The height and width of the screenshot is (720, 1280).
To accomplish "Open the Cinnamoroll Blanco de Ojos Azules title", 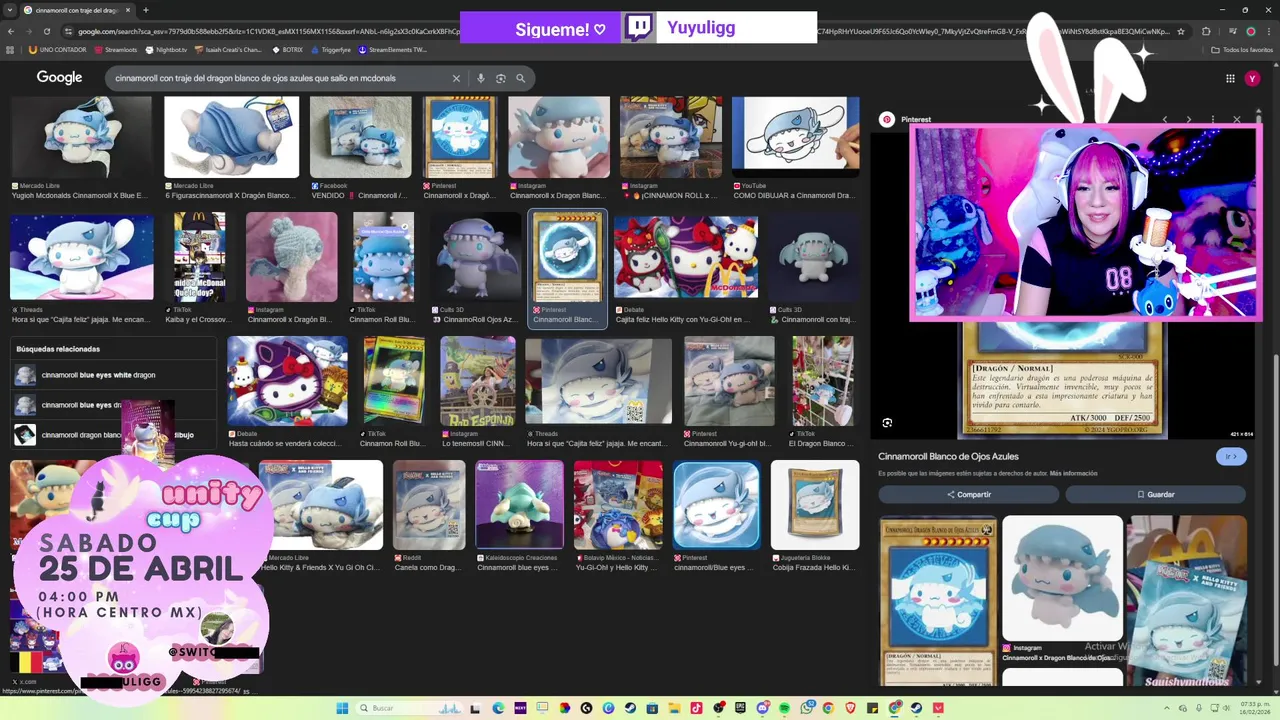I will (x=948, y=456).
